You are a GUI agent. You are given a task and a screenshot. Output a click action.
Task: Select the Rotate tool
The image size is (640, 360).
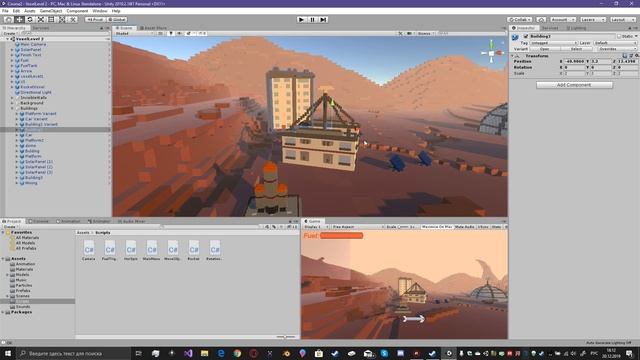coord(29,19)
